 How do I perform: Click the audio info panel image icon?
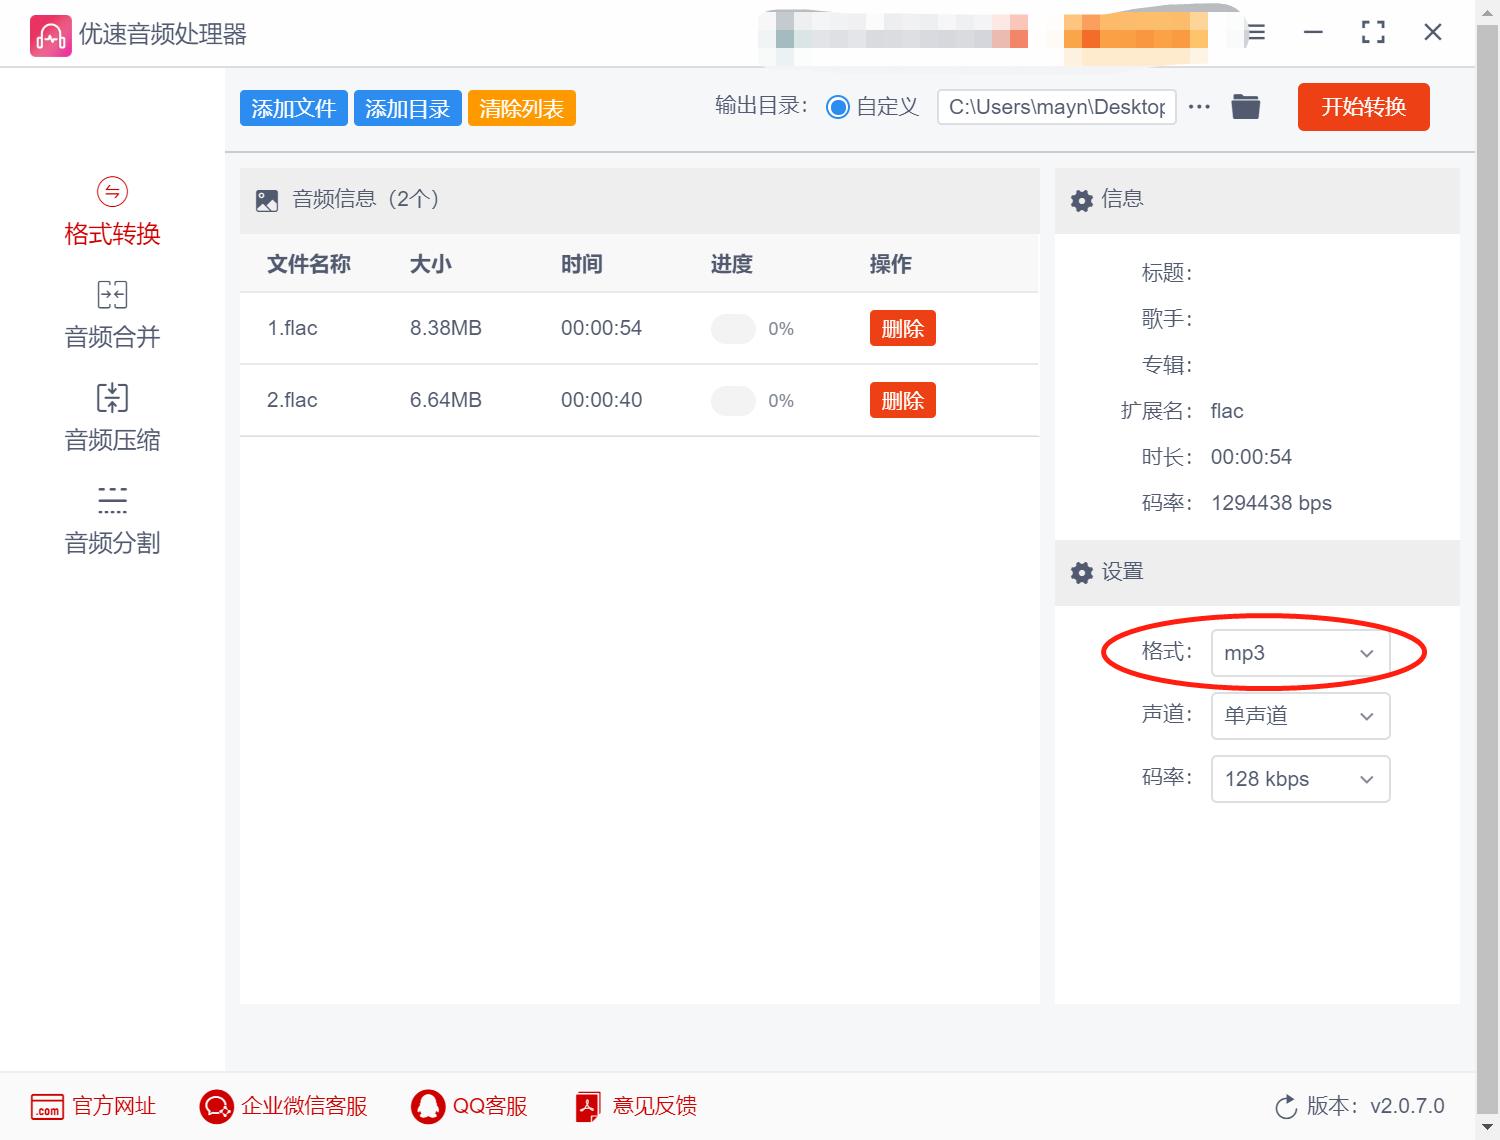pyautogui.click(x=266, y=199)
